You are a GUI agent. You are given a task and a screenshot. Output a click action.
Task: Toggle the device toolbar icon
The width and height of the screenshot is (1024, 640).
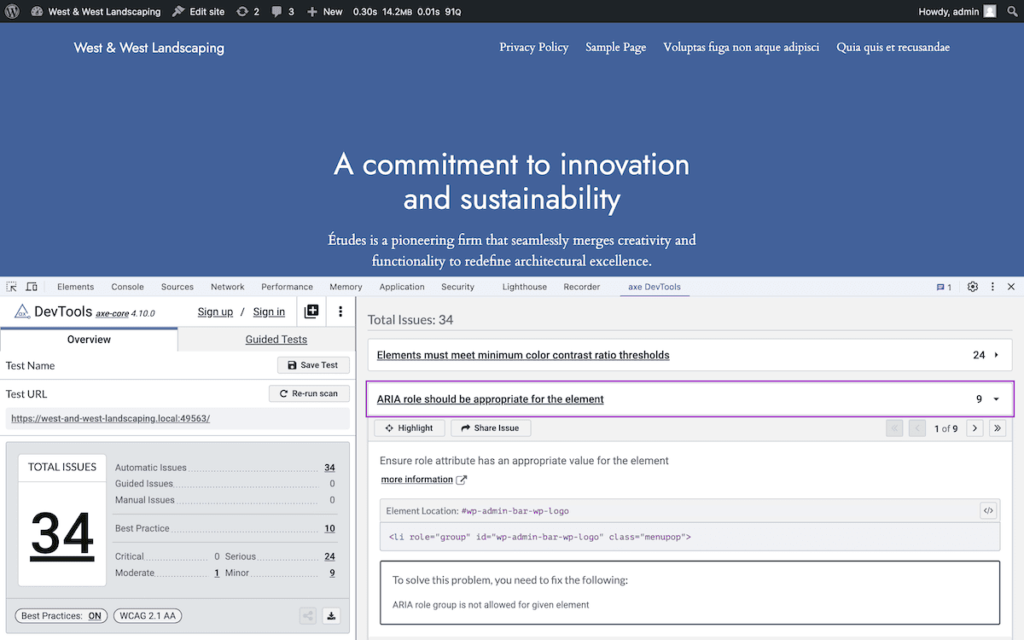tap(32, 287)
